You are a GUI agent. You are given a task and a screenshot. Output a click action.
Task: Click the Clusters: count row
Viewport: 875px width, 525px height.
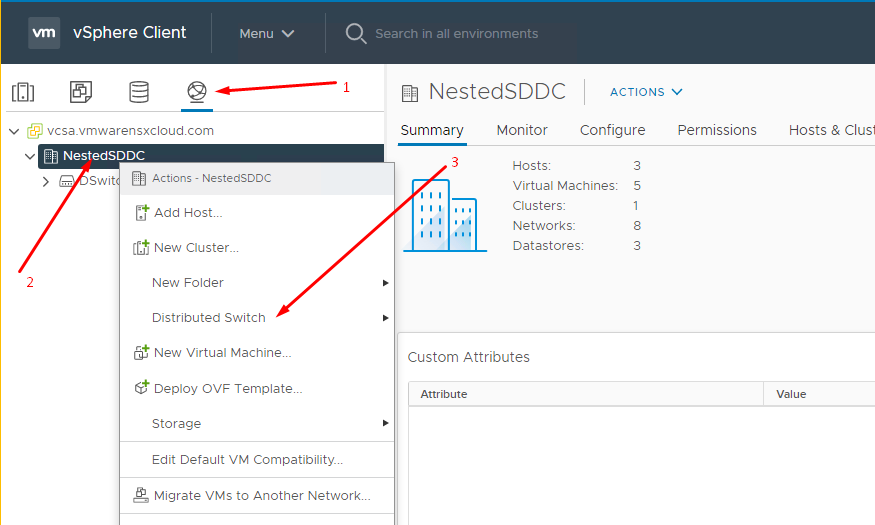tap(575, 206)
